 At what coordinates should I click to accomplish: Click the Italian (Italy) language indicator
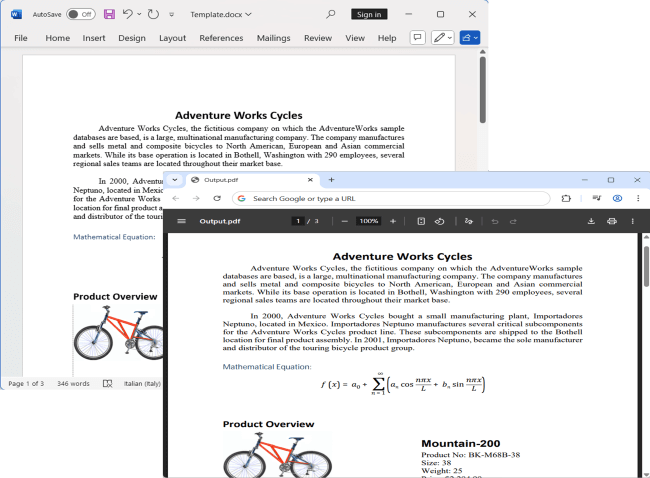(x=142, y=384)
